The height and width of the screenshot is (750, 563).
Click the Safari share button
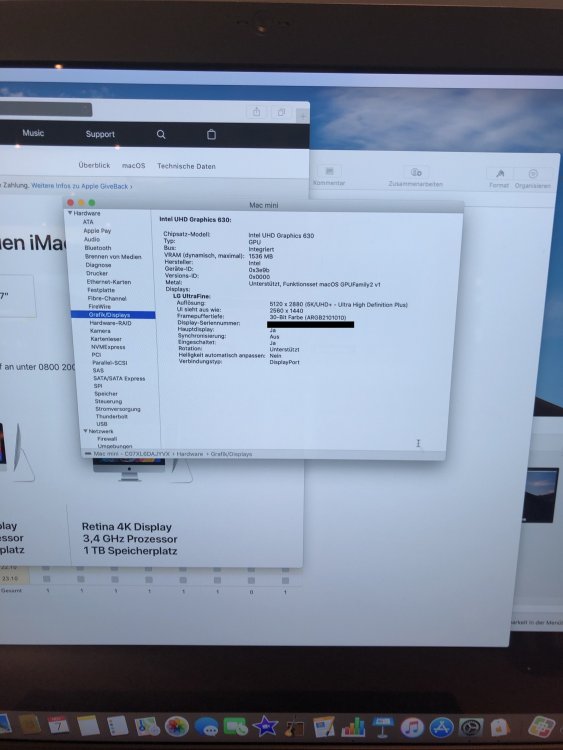[257, 112]
